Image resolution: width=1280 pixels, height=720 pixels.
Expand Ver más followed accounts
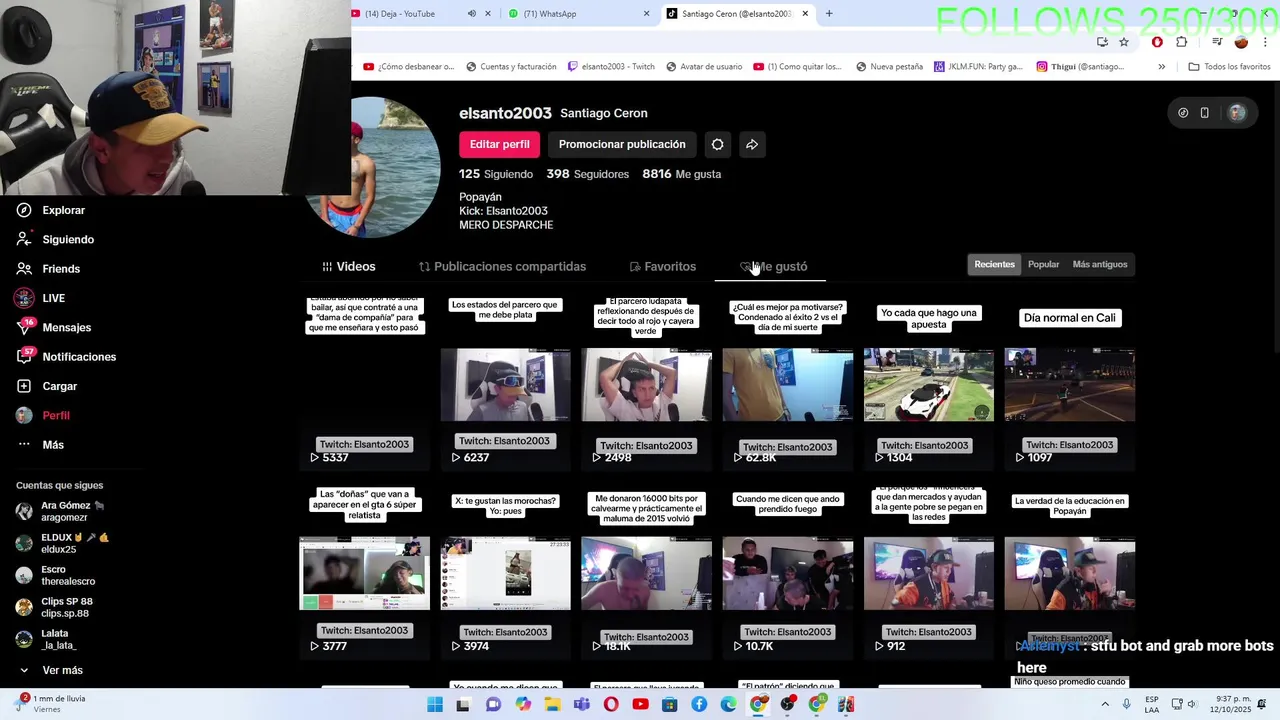tap(50, 670)
